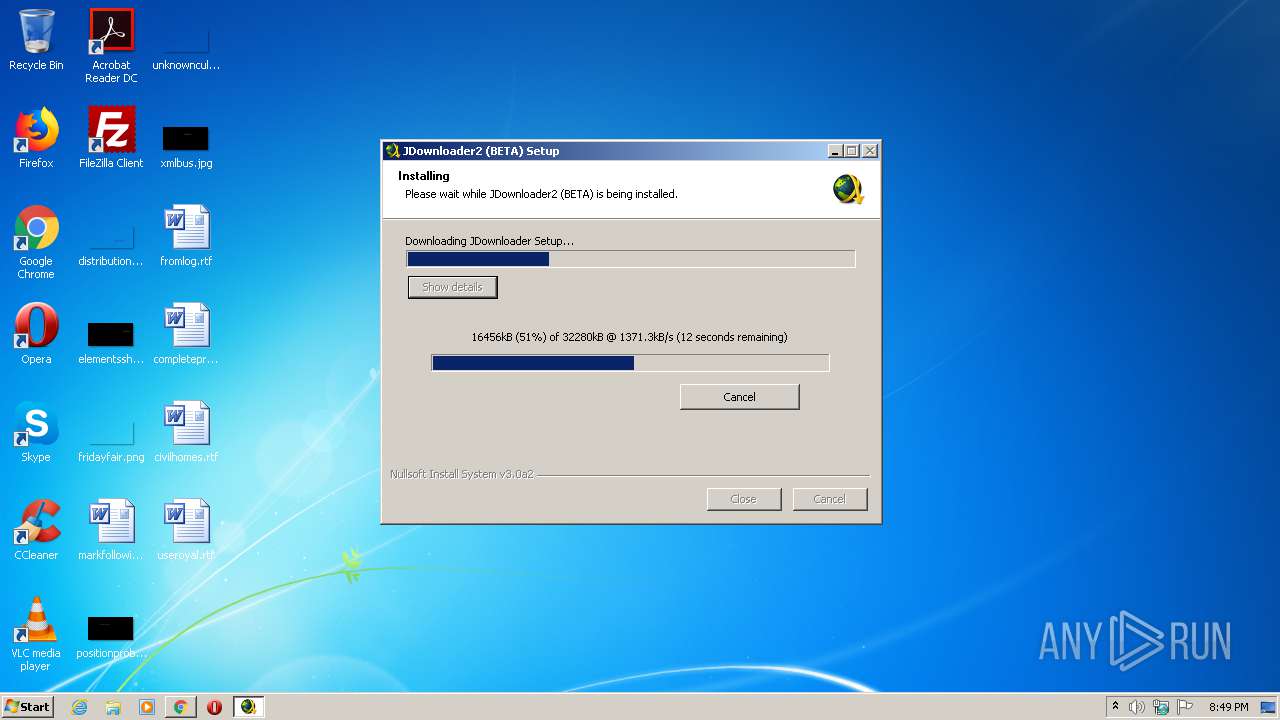This screenshot has width=1280, height=720.
Task: Launch CCleaner desktop shortcut
Action: [36, 530]
